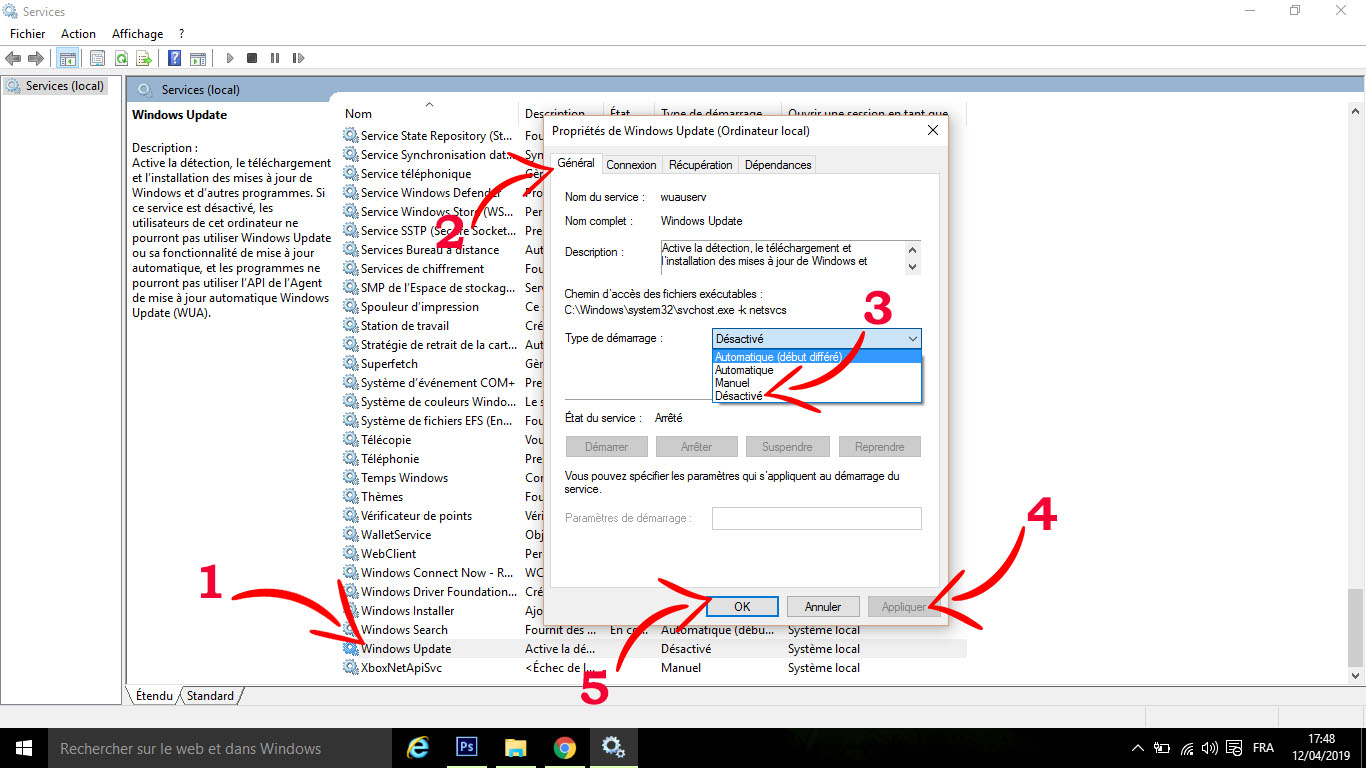
Task: Click Description box scroll-down arrow
Action: point(911,266)
